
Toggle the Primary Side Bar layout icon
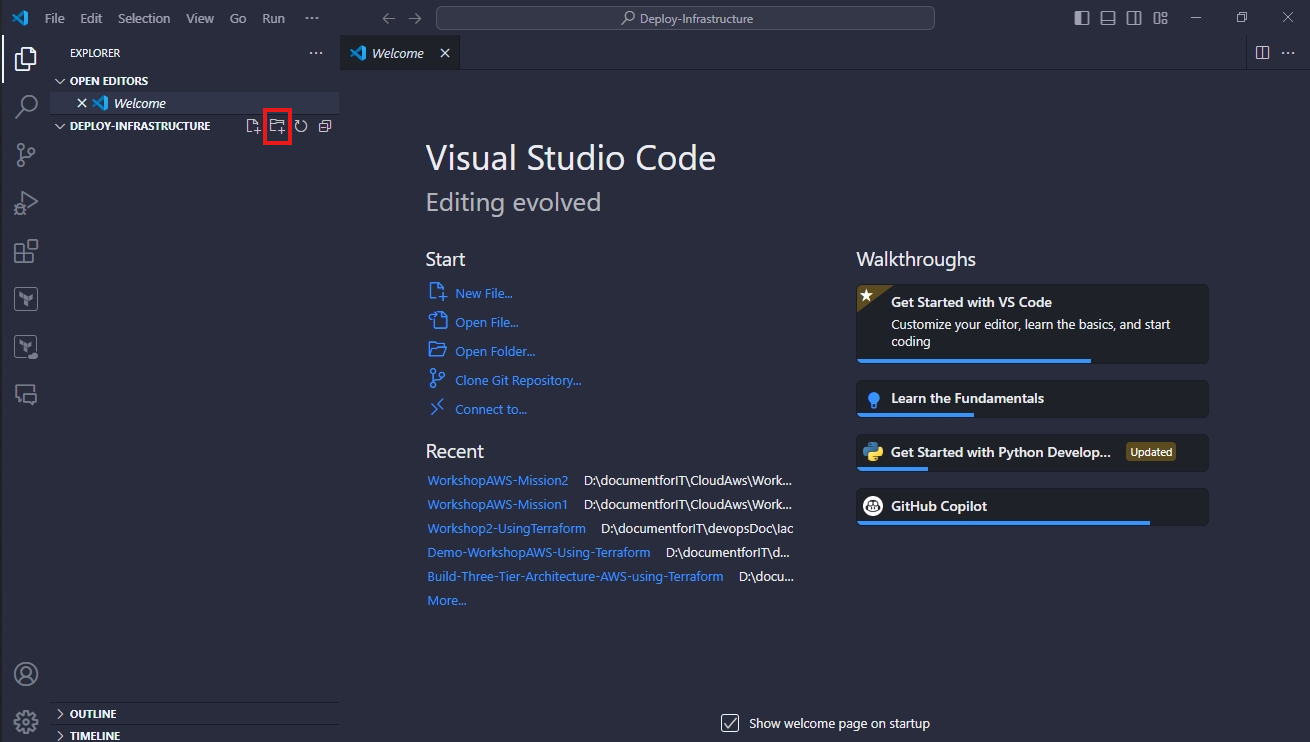(x=1082, y=18)
